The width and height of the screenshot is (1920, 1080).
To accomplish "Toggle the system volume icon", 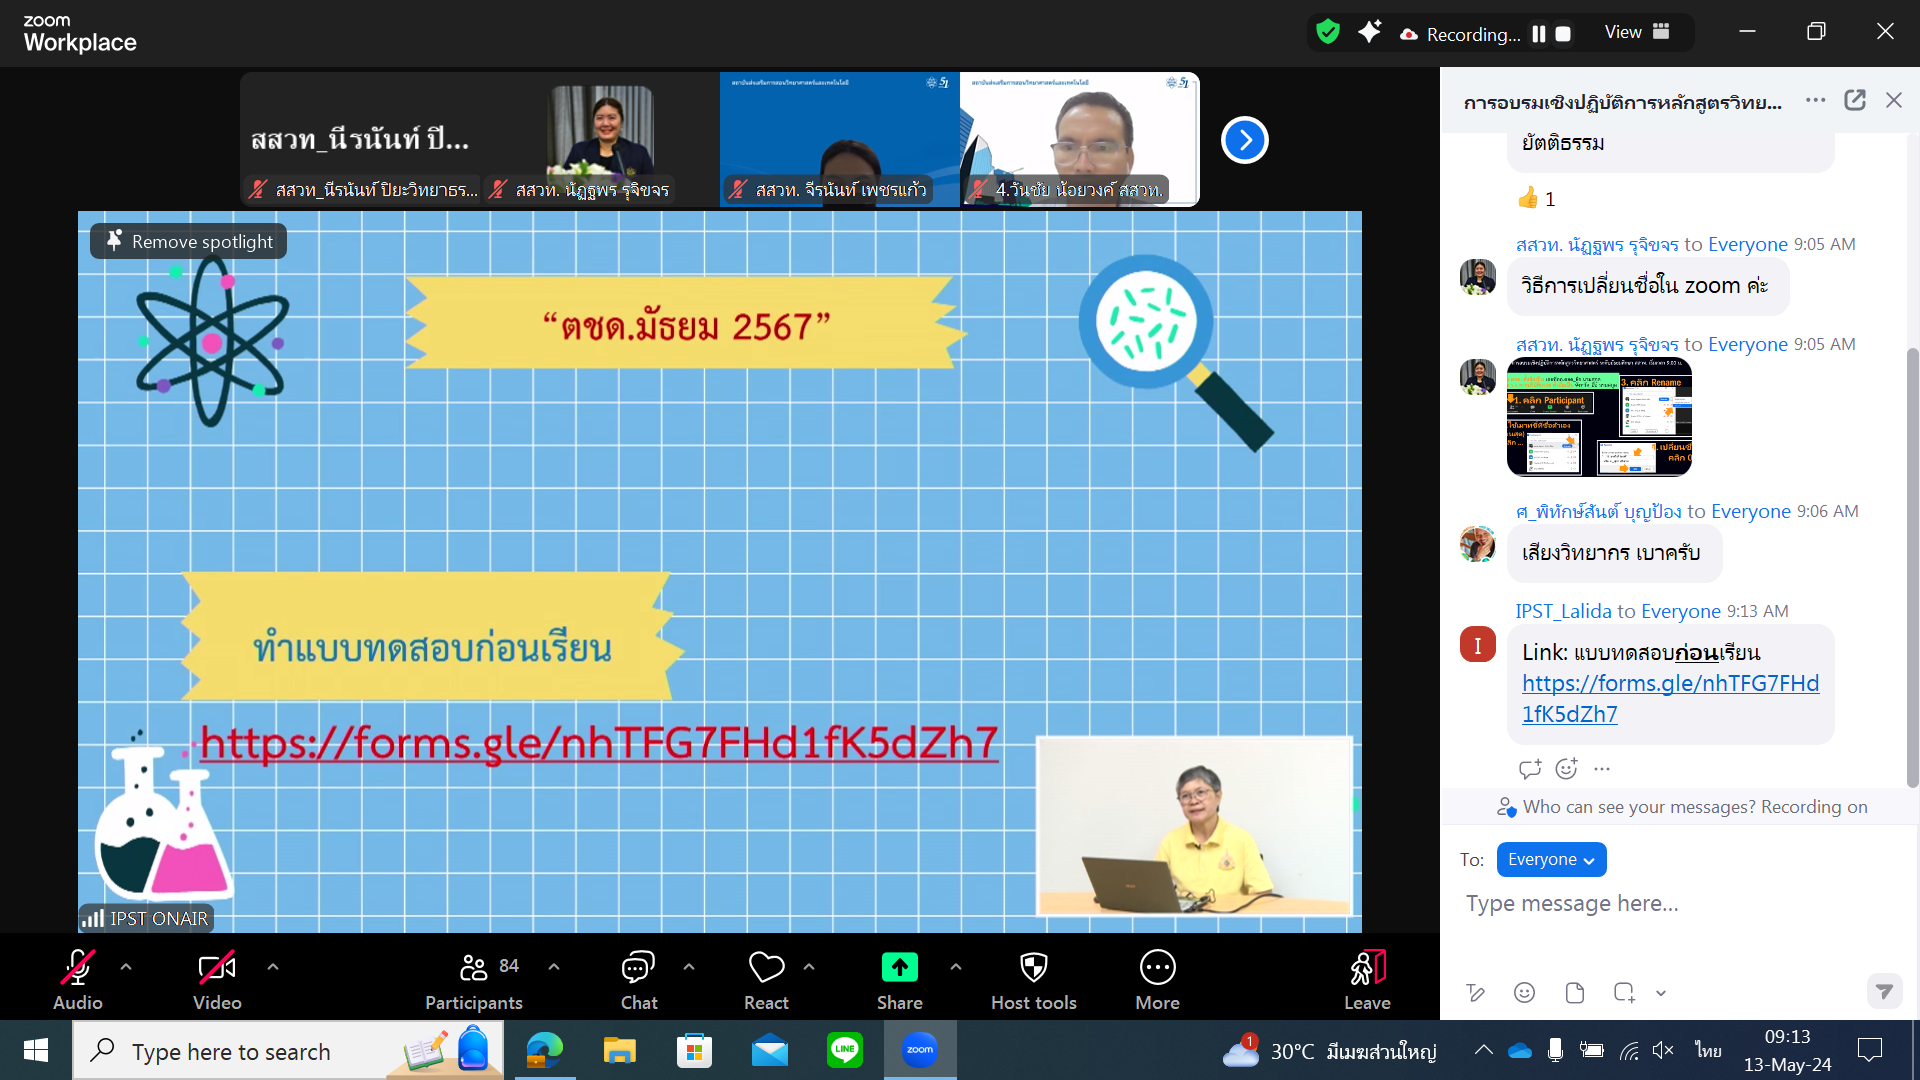I will click(x=1662, y=1050).
